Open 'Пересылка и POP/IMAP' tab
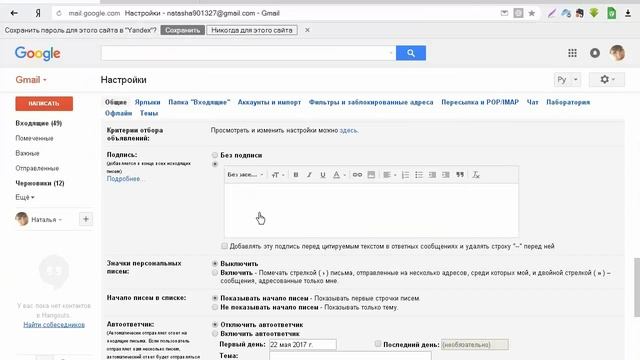 point(480,102)
